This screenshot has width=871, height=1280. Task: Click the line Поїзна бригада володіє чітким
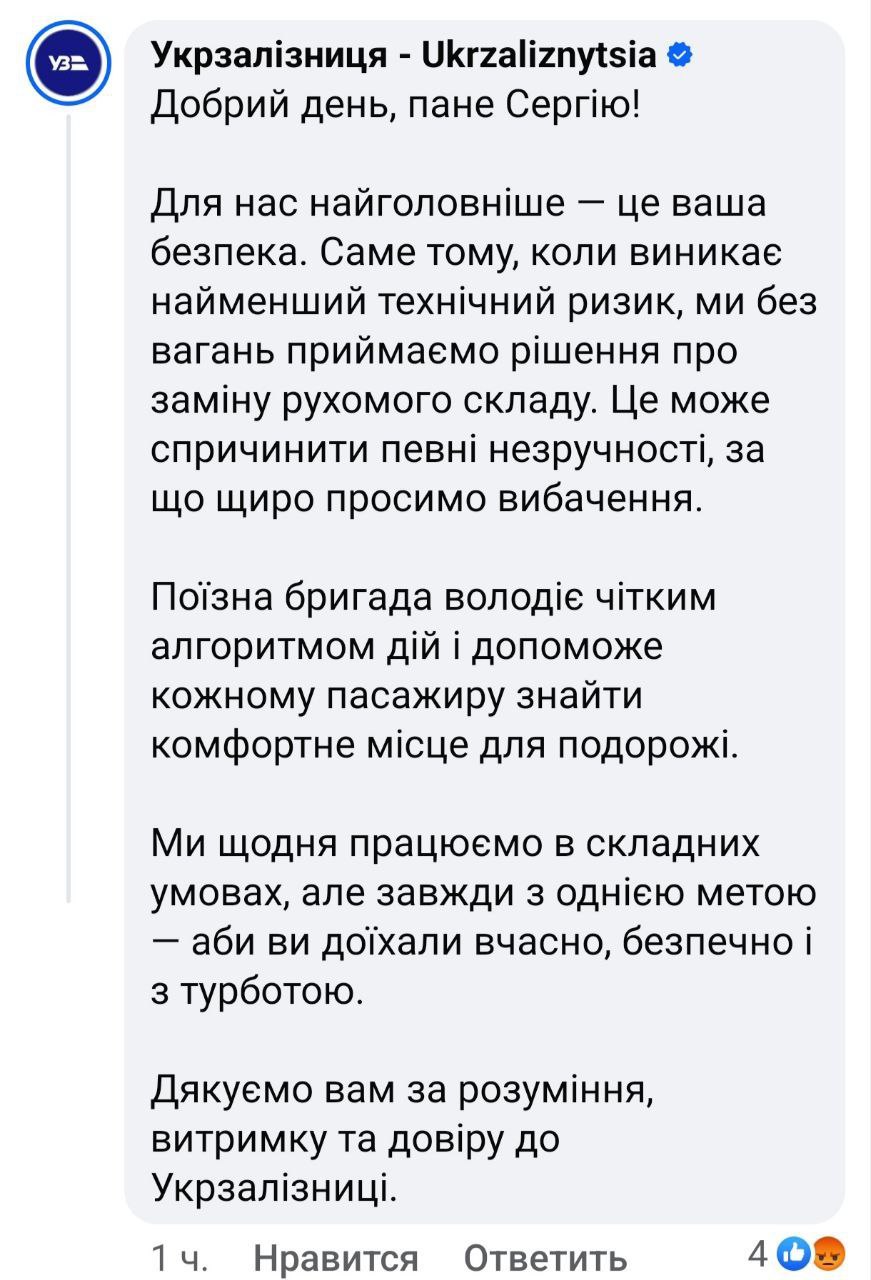[x=433, y=597]
